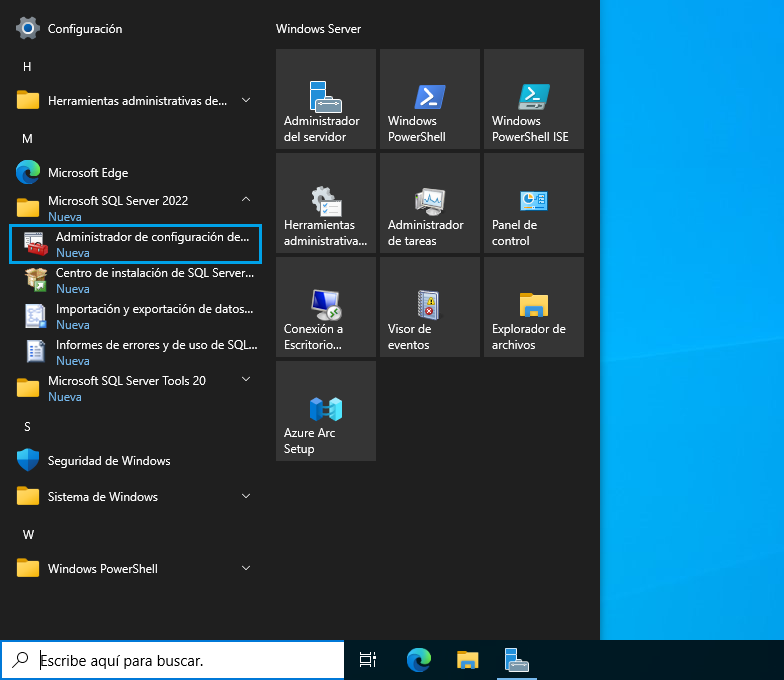Click the Task View button on the taskbar

pyautogui.click(x=368, y=660)
